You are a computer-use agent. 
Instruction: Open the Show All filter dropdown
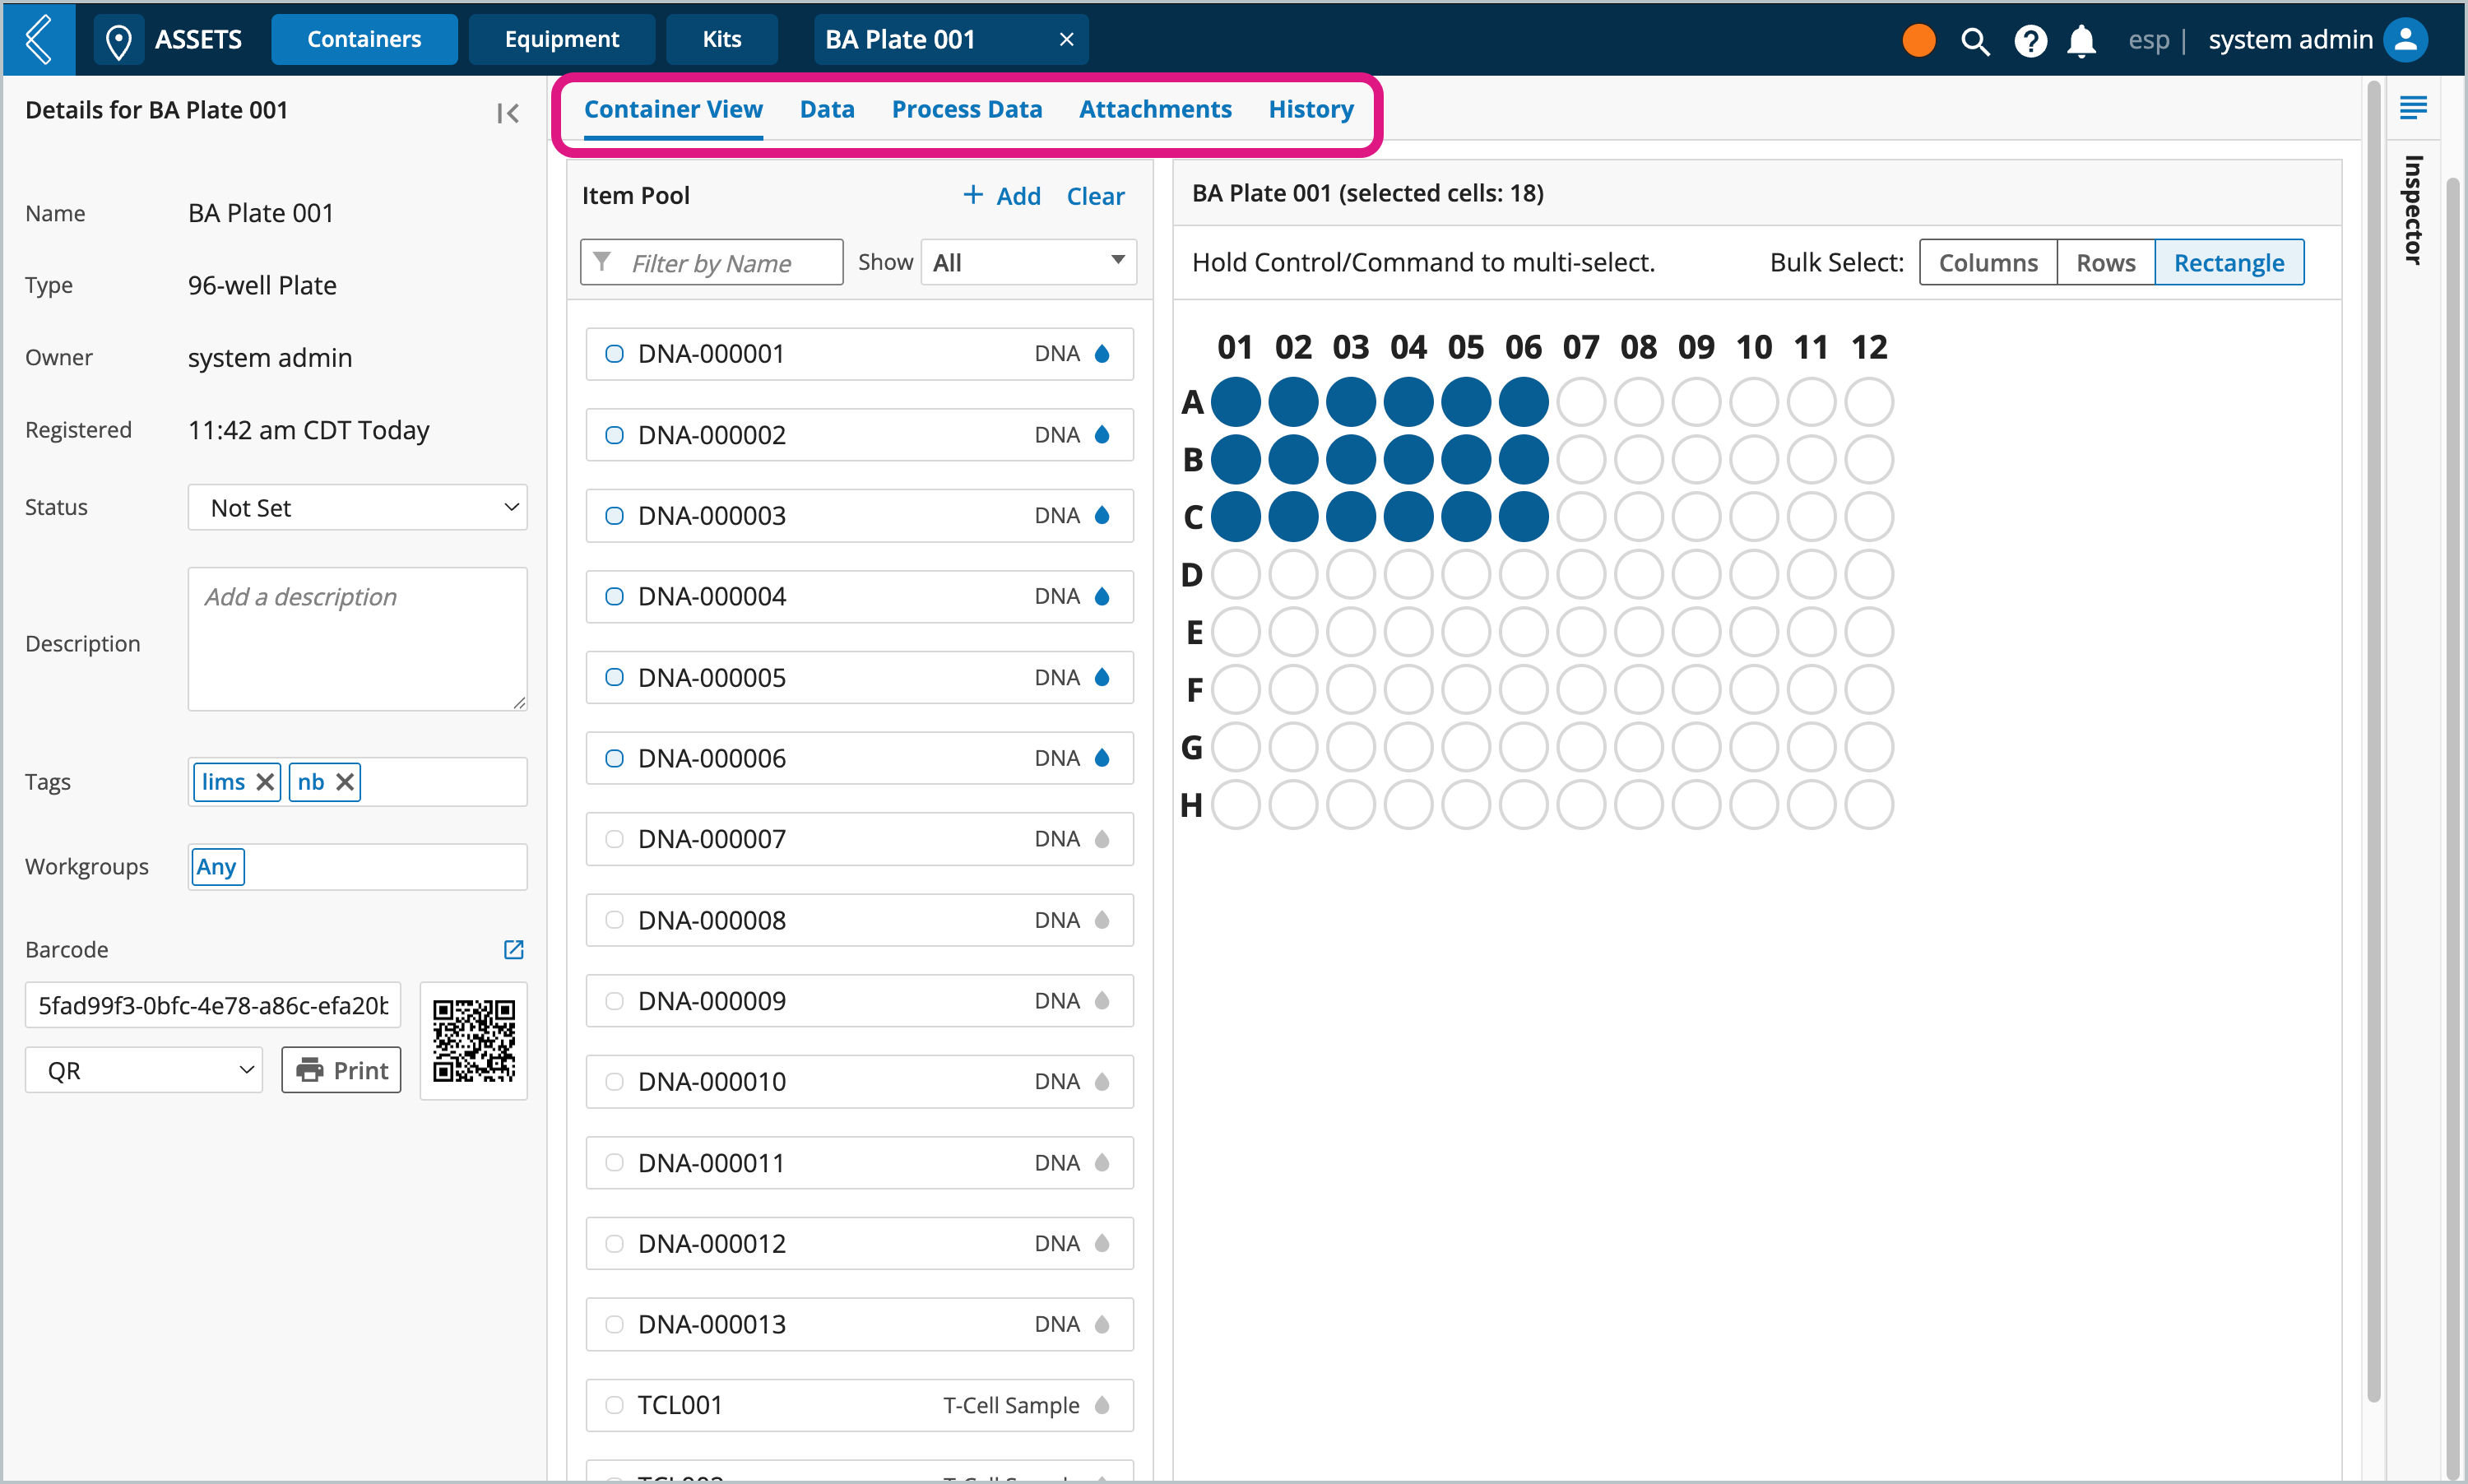click(1028, 262)
